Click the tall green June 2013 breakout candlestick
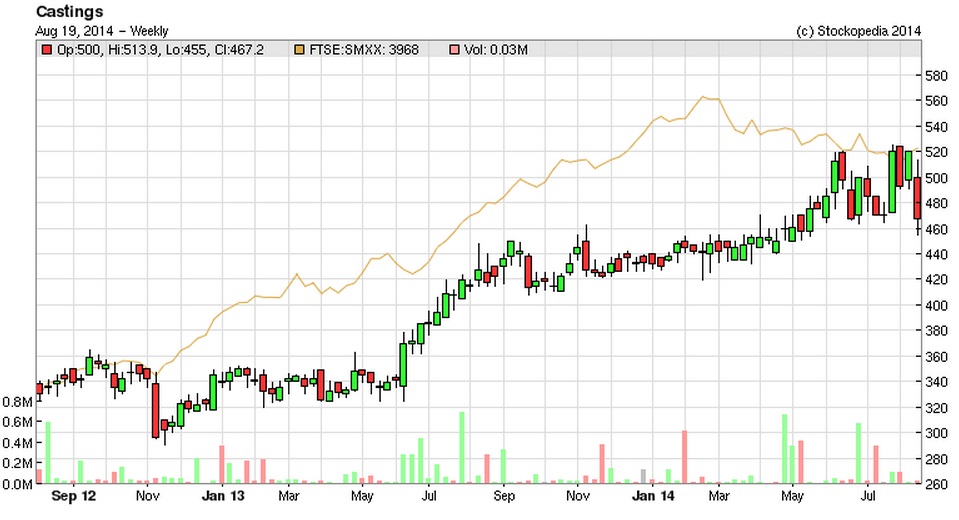The height and width of the screenshot is (520, 959). (403, 365)
